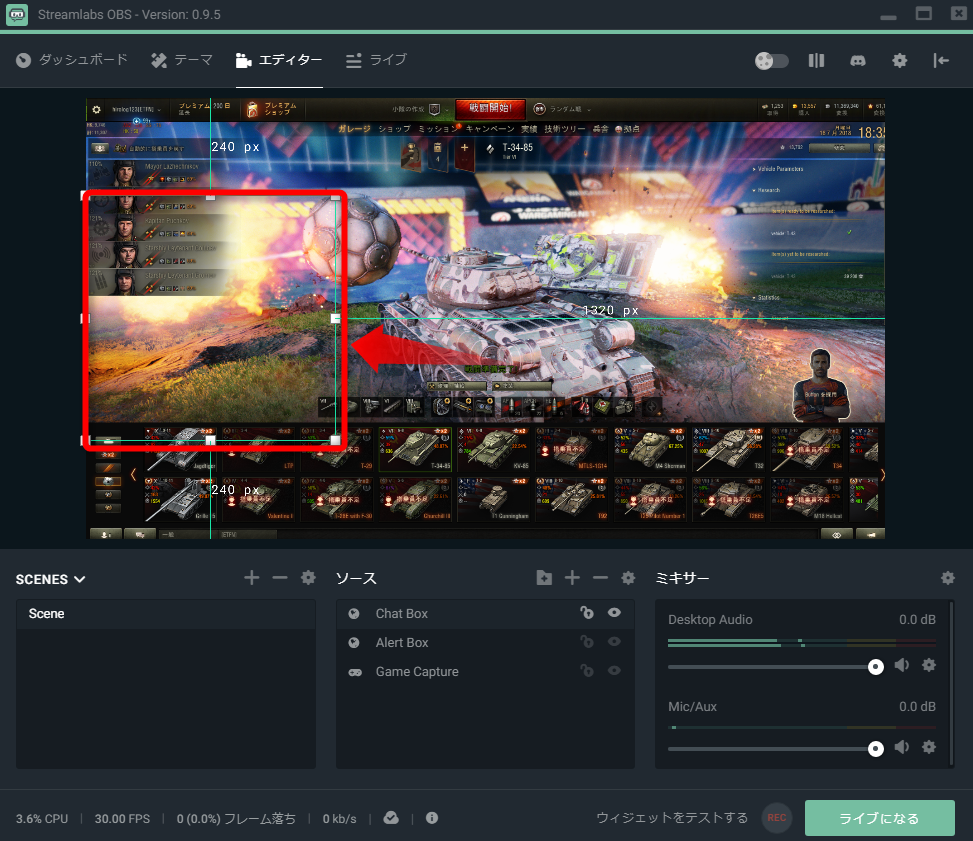
Task: Toggle Alert Box visibility eye
Action: click(614, 642)
